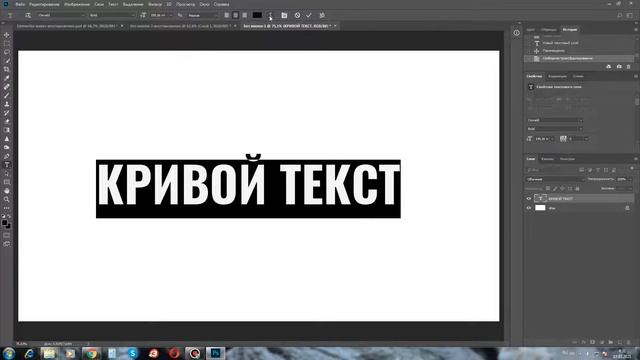Select the Gradient tool

tap(7, 130)
